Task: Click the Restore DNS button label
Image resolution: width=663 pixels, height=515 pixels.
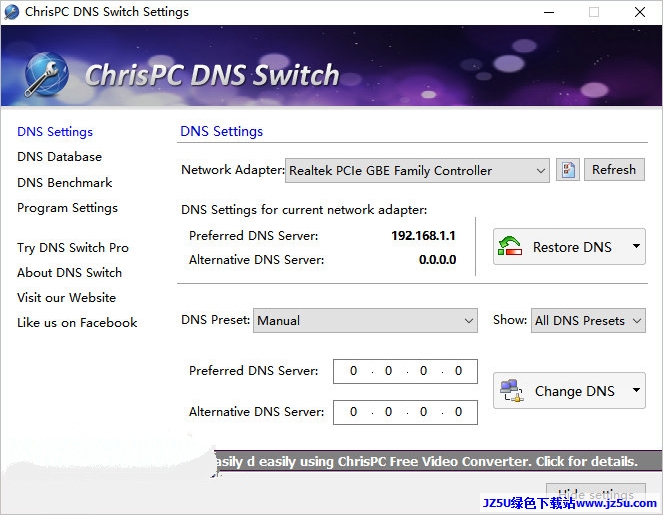Action: 572,247
